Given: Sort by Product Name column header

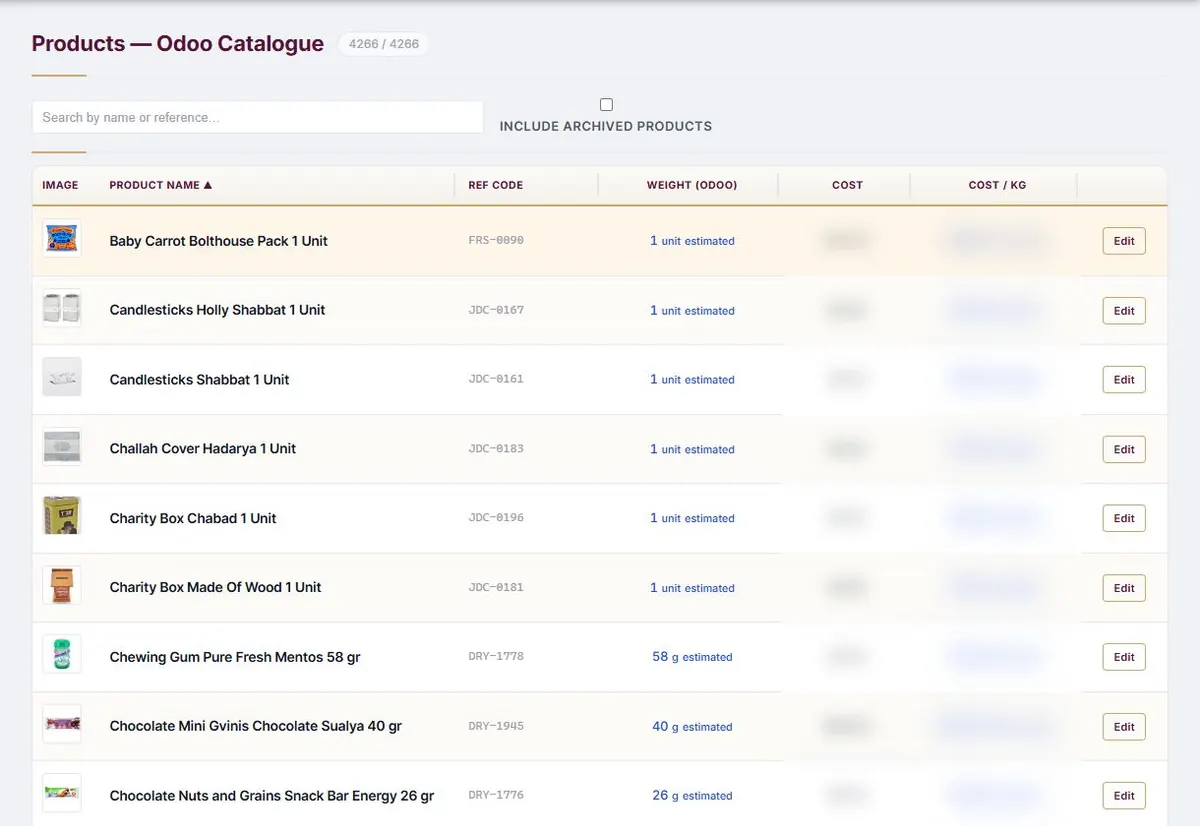Looking at the screenshot, I should click(x=161, y=185).
